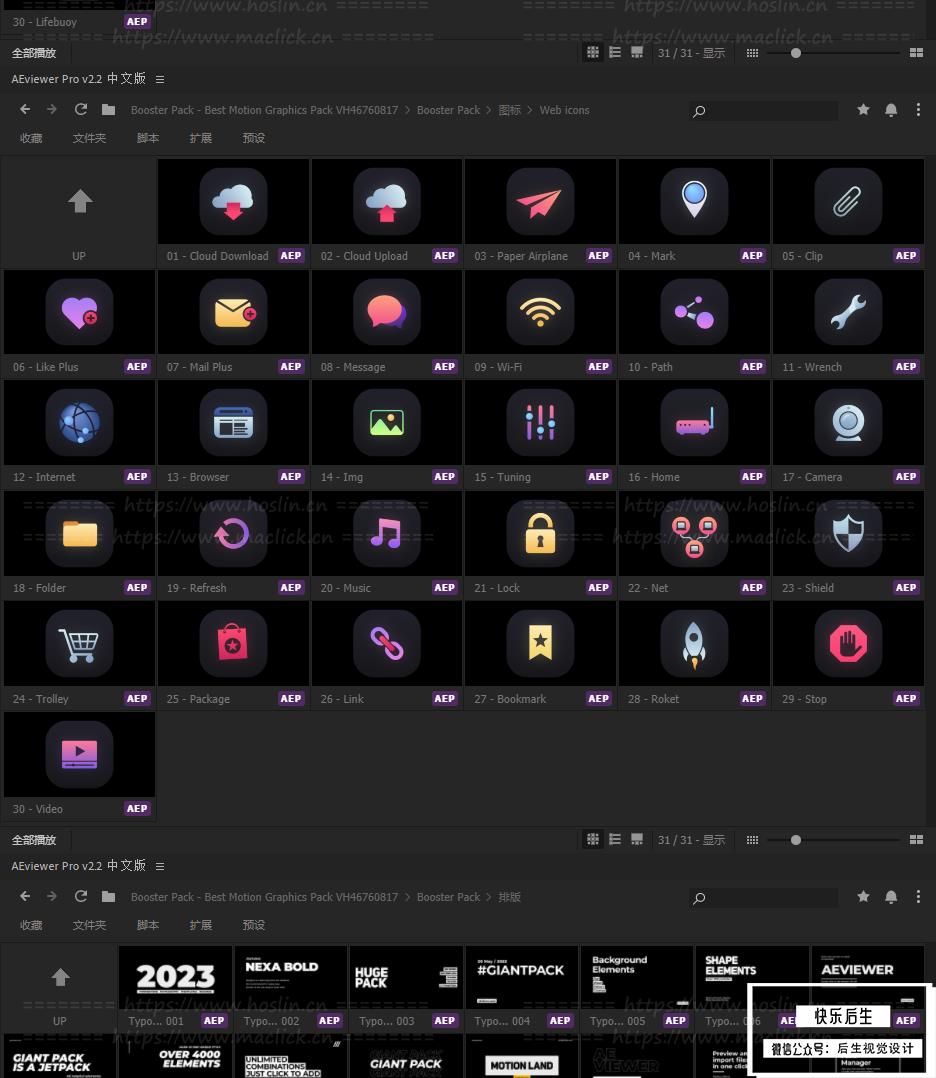
Task: Click the AEP badge on 06 - Like Plus
Action: (137, 366)
